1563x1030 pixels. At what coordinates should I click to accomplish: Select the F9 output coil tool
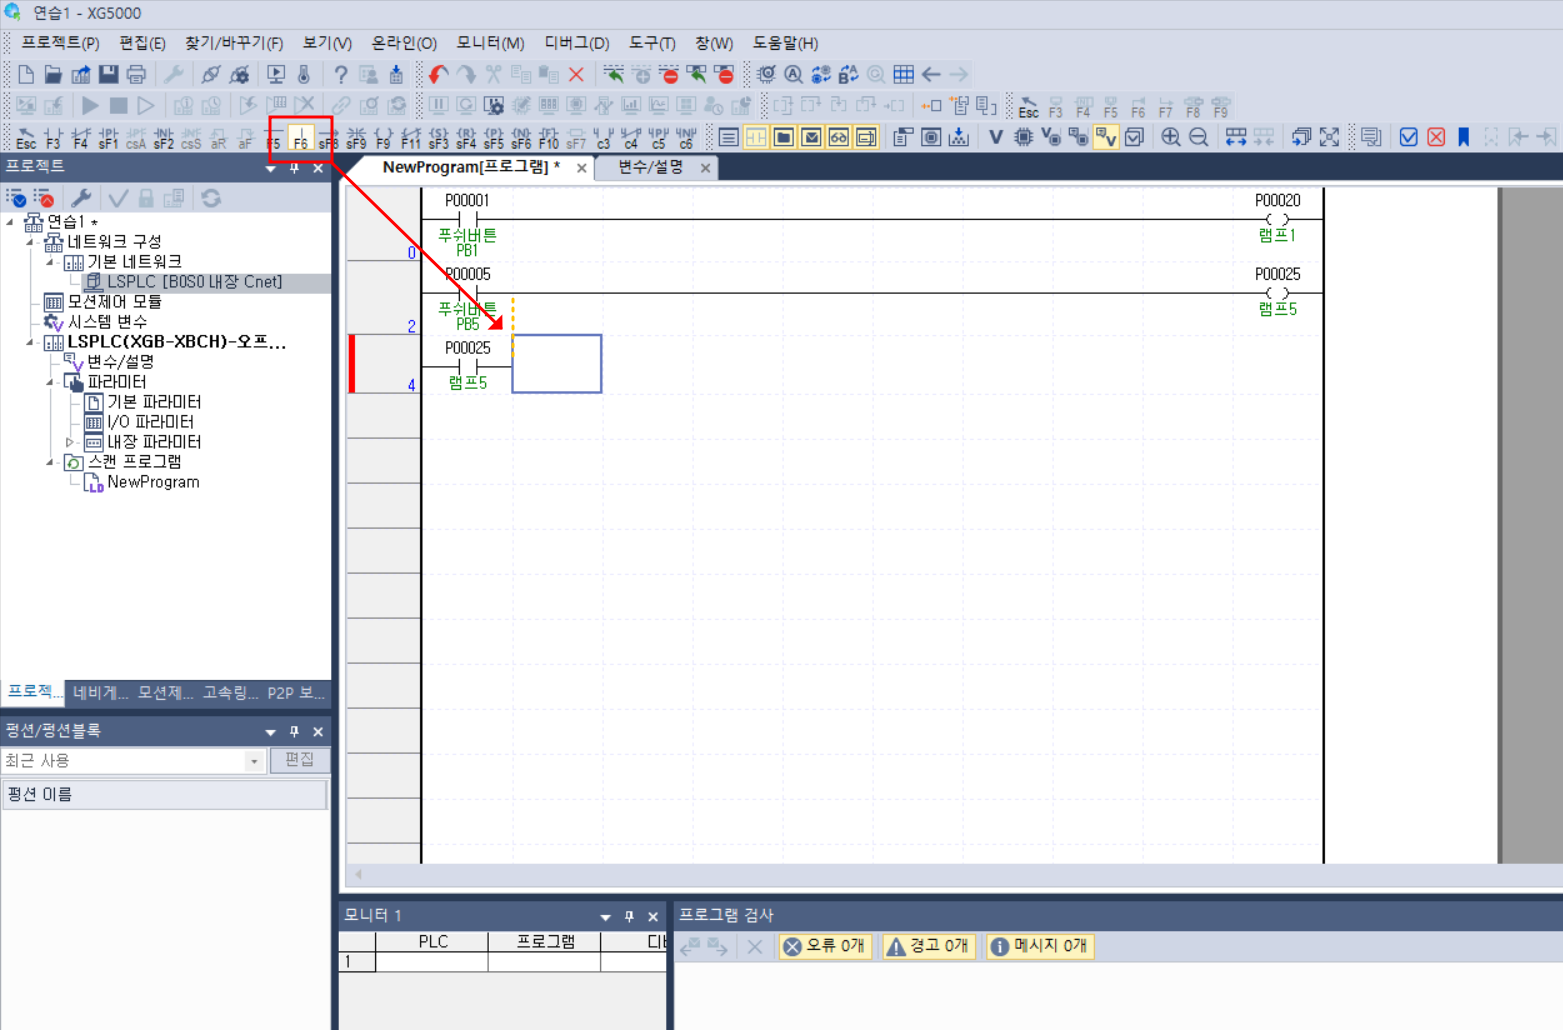pos(383,138)
